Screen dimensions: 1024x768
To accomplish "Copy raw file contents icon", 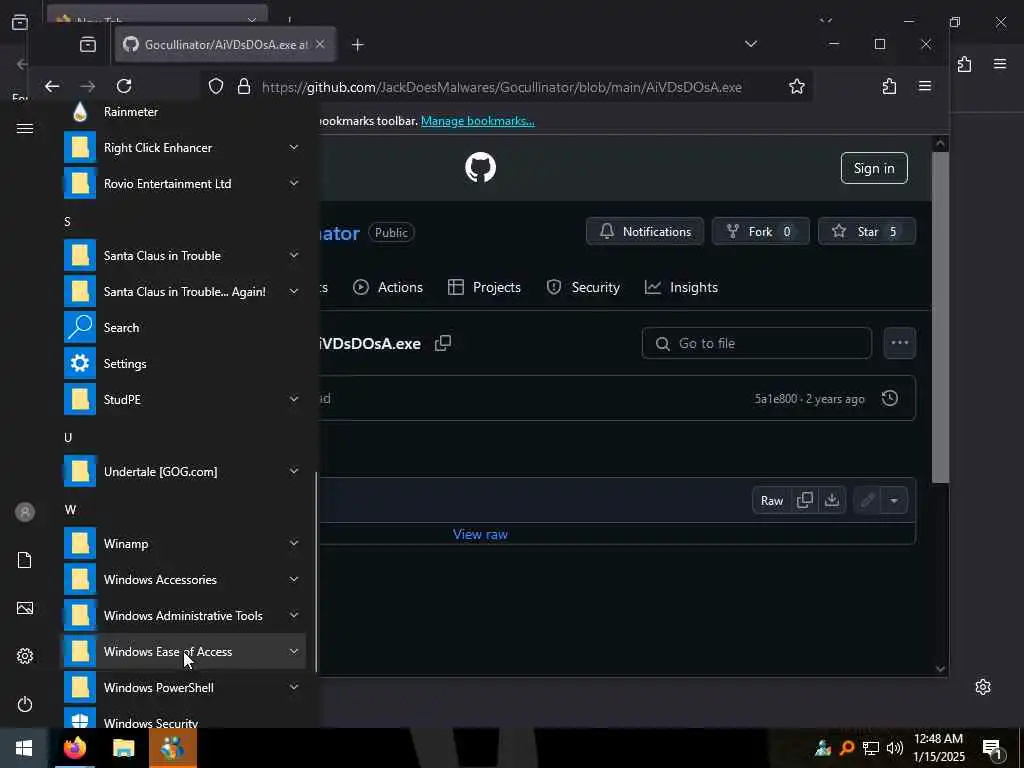I will click(805, 500).
